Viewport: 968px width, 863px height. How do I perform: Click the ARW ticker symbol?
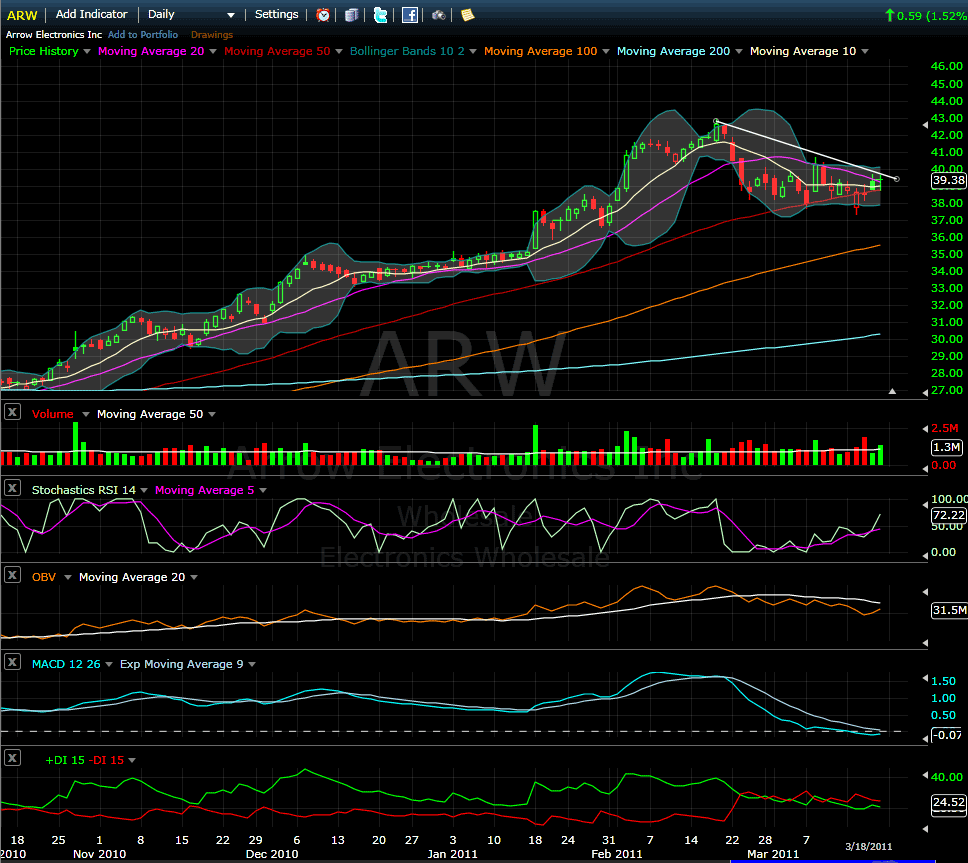click(22, 15)
